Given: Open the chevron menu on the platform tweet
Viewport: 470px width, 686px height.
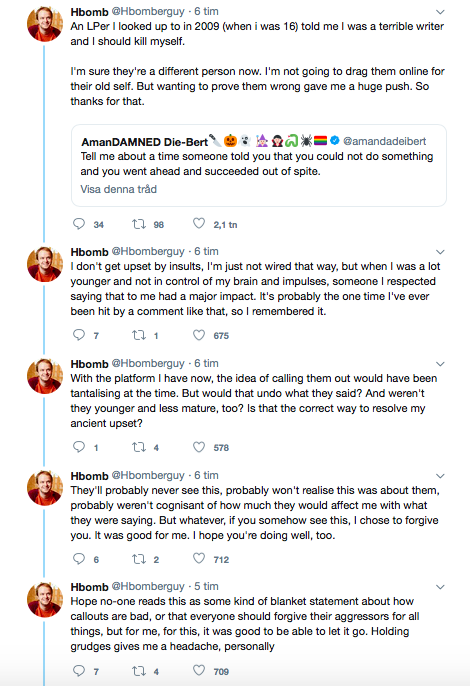Looking at the screenshot, I should tap(440, 364).
